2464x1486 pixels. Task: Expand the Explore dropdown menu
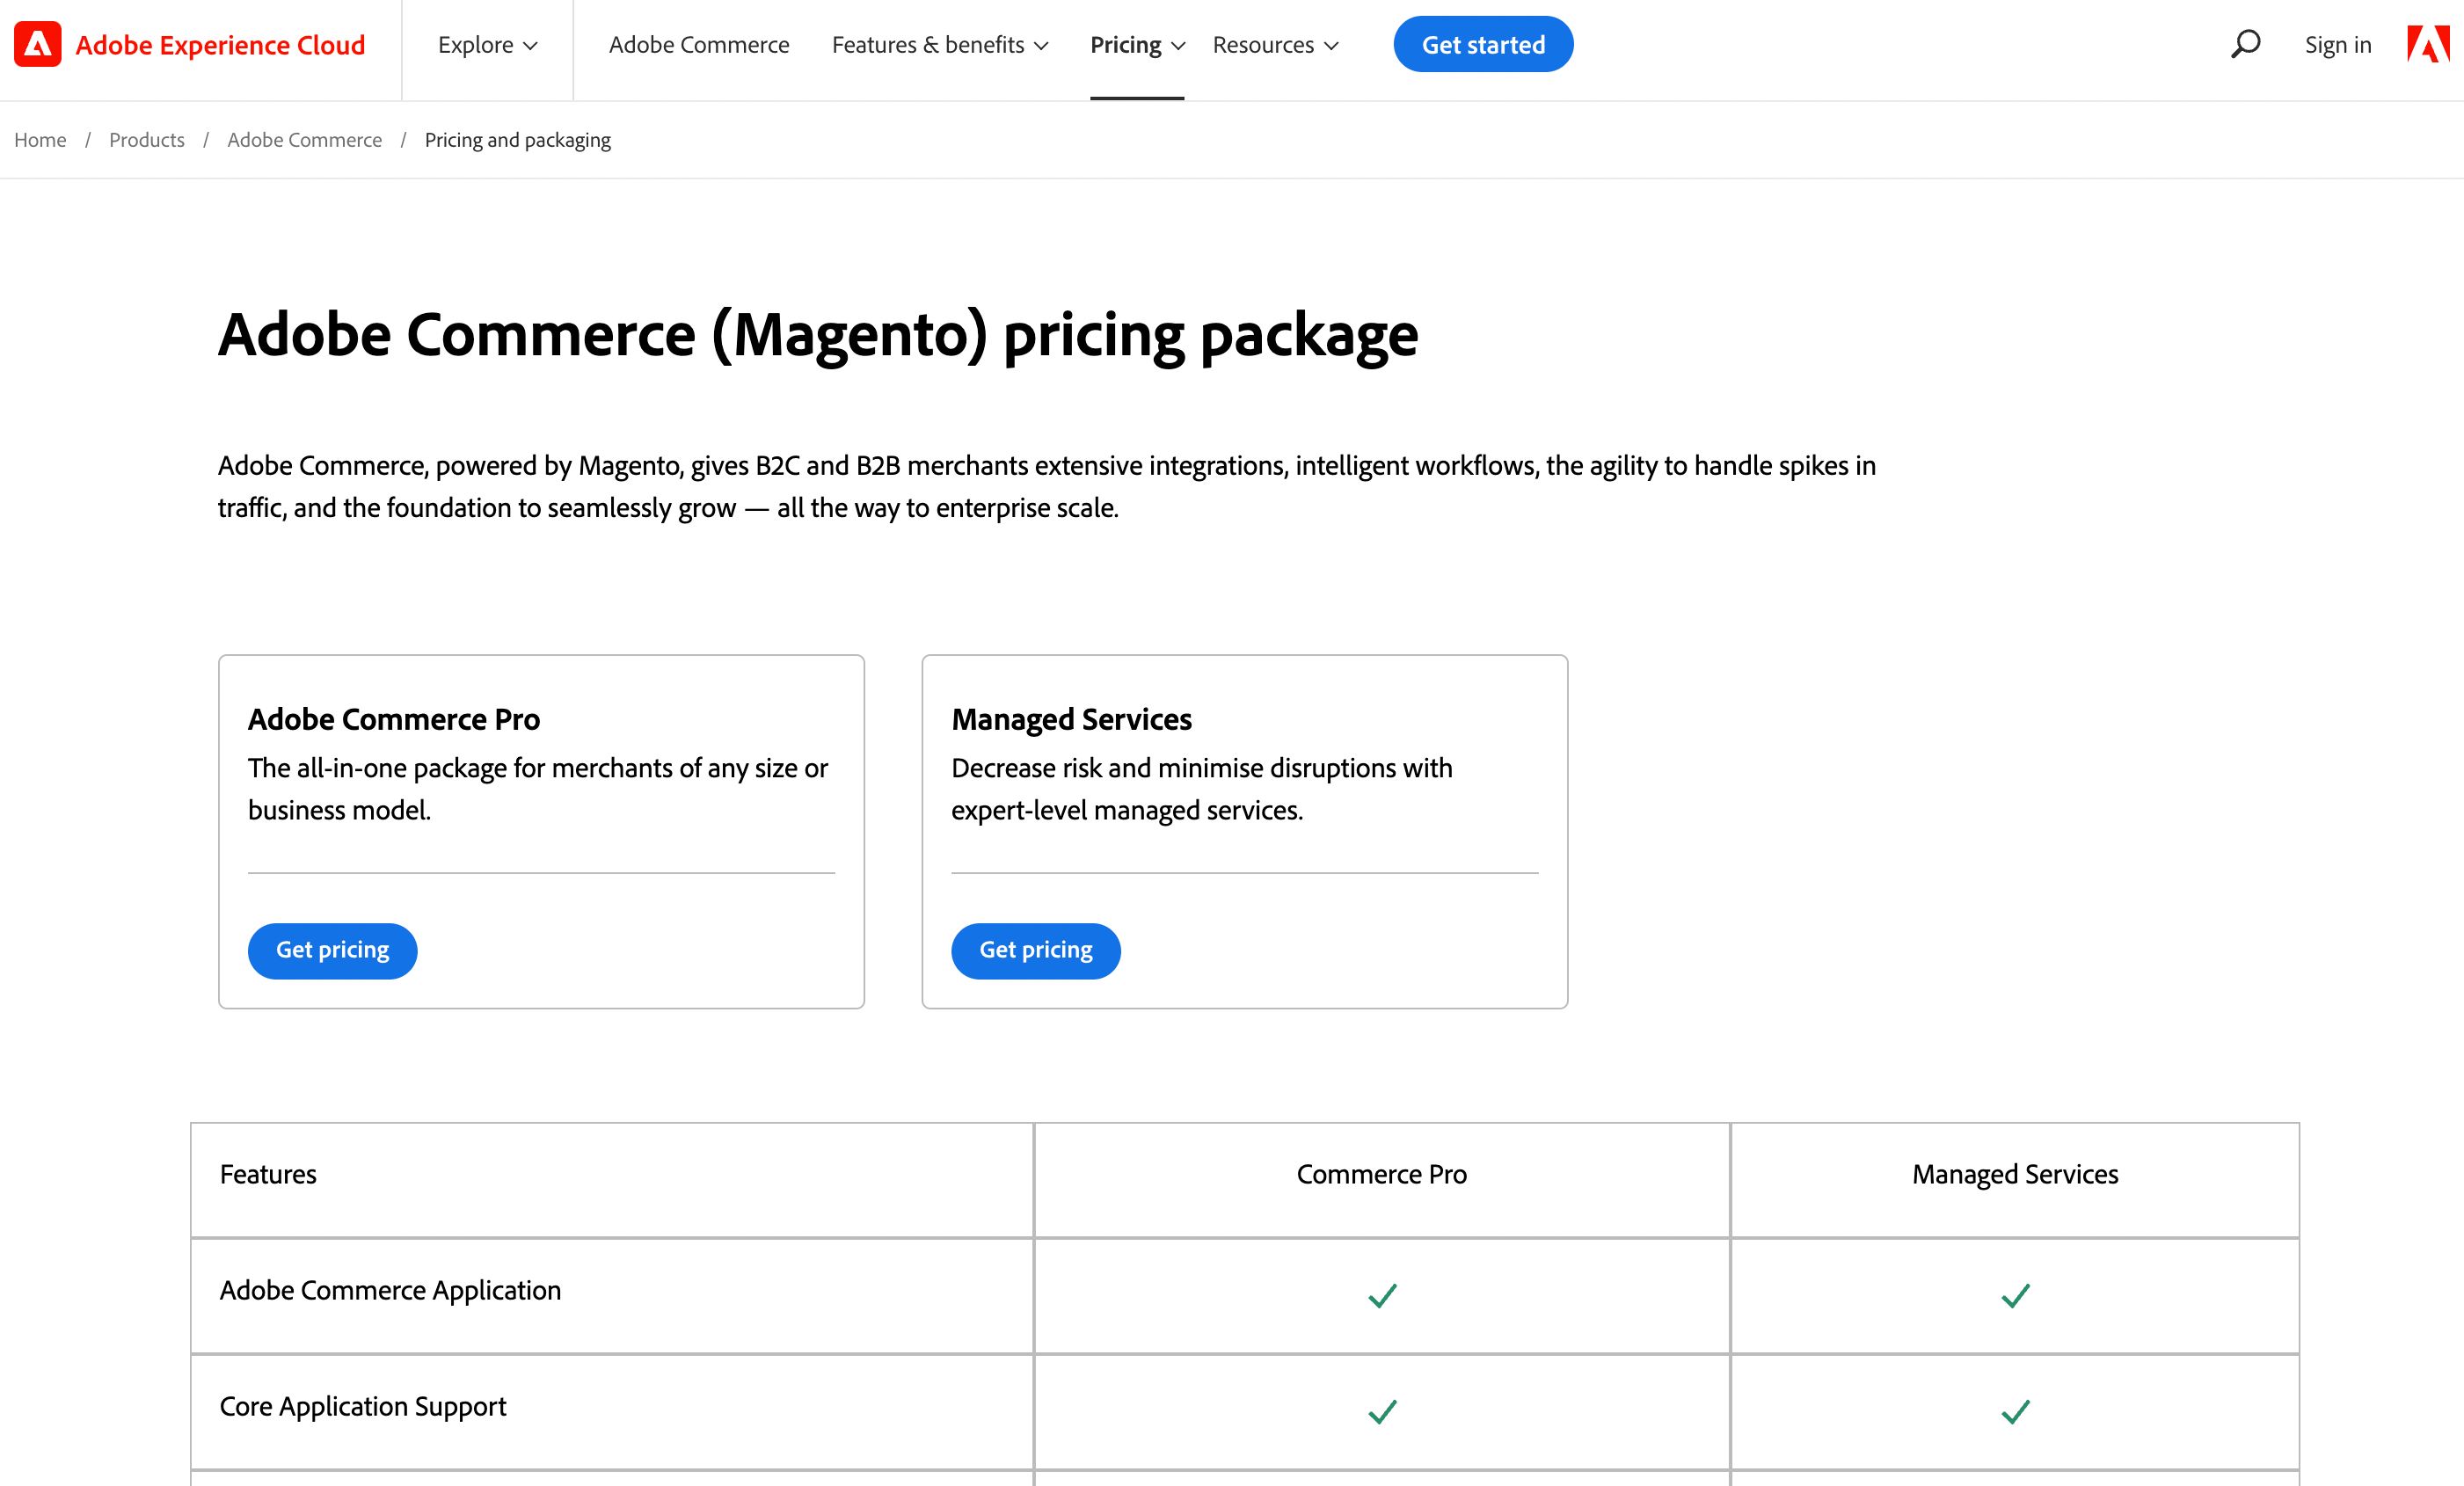coord(486,44)
